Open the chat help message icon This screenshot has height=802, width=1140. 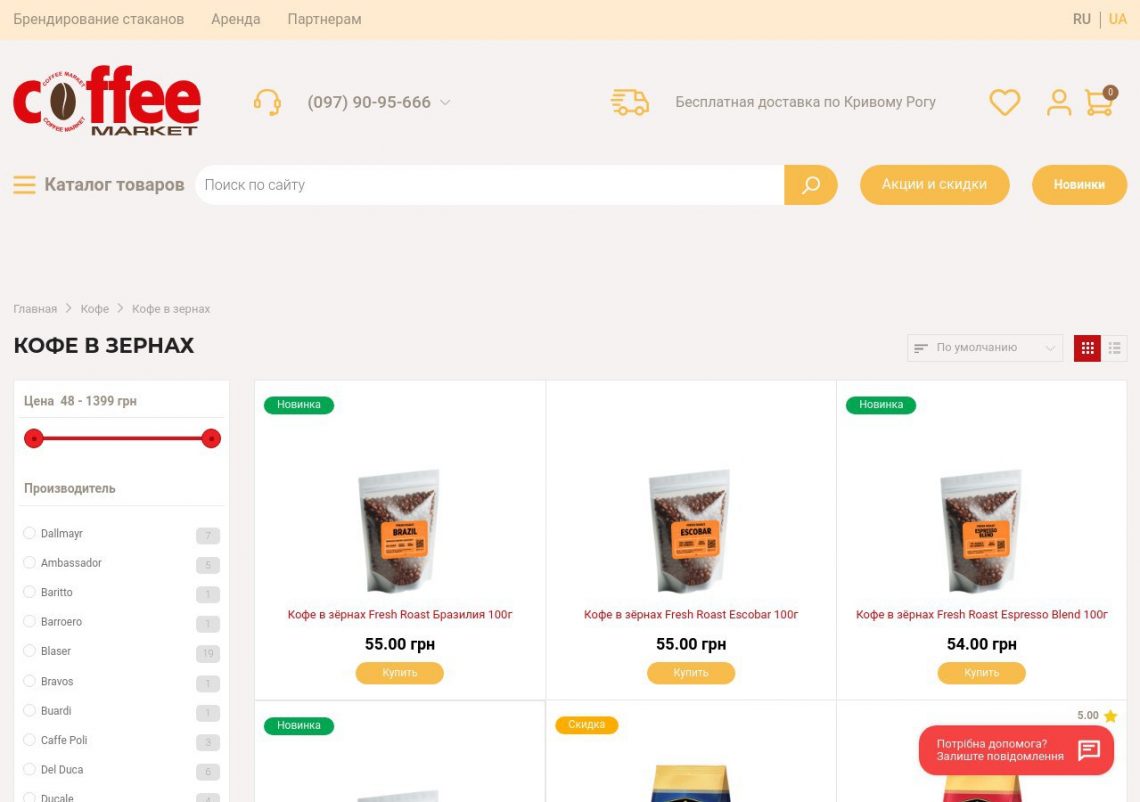(x=1088, y=750)
